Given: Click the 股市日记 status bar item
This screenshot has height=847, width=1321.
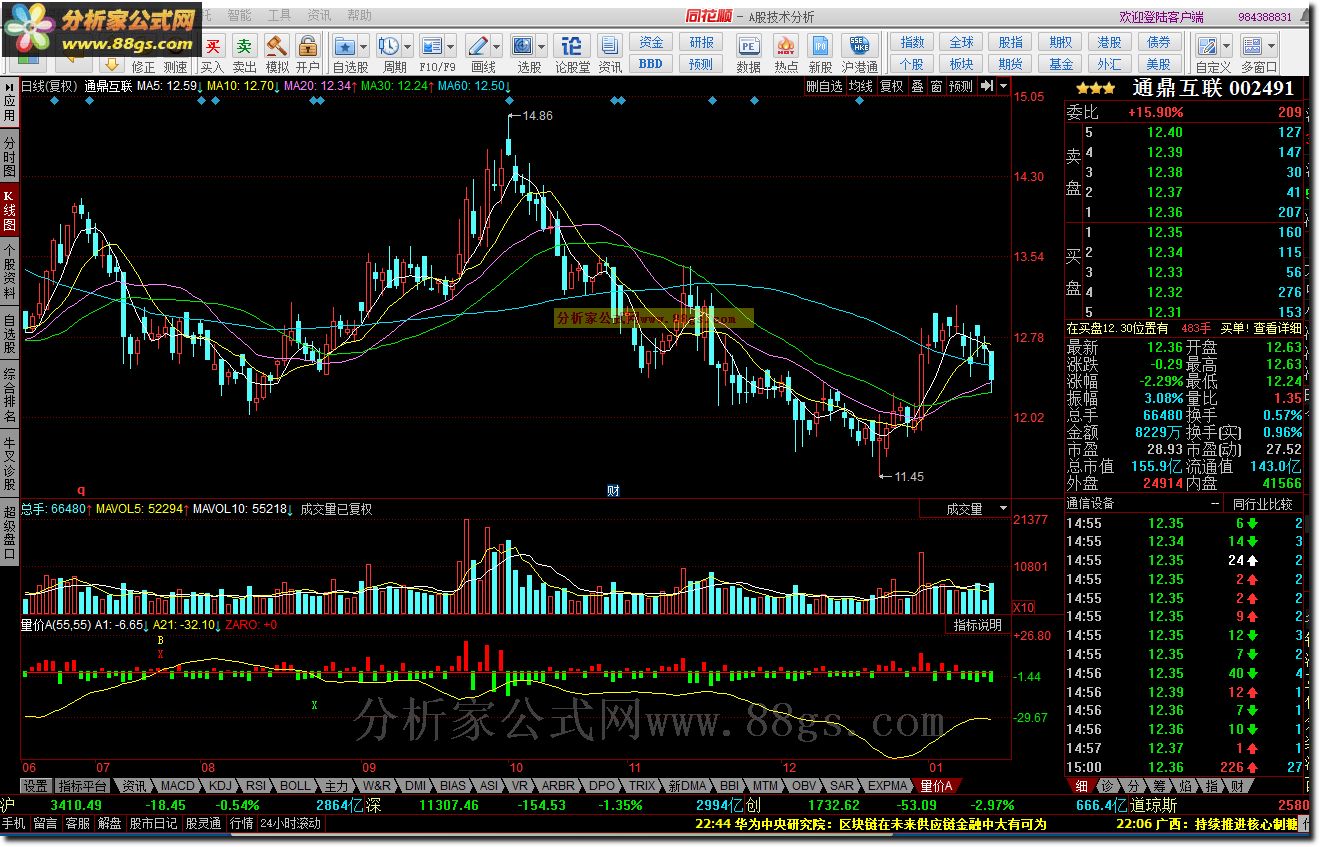Looking at the screenshot, I should pyautogui.click(x=153, y=824).
